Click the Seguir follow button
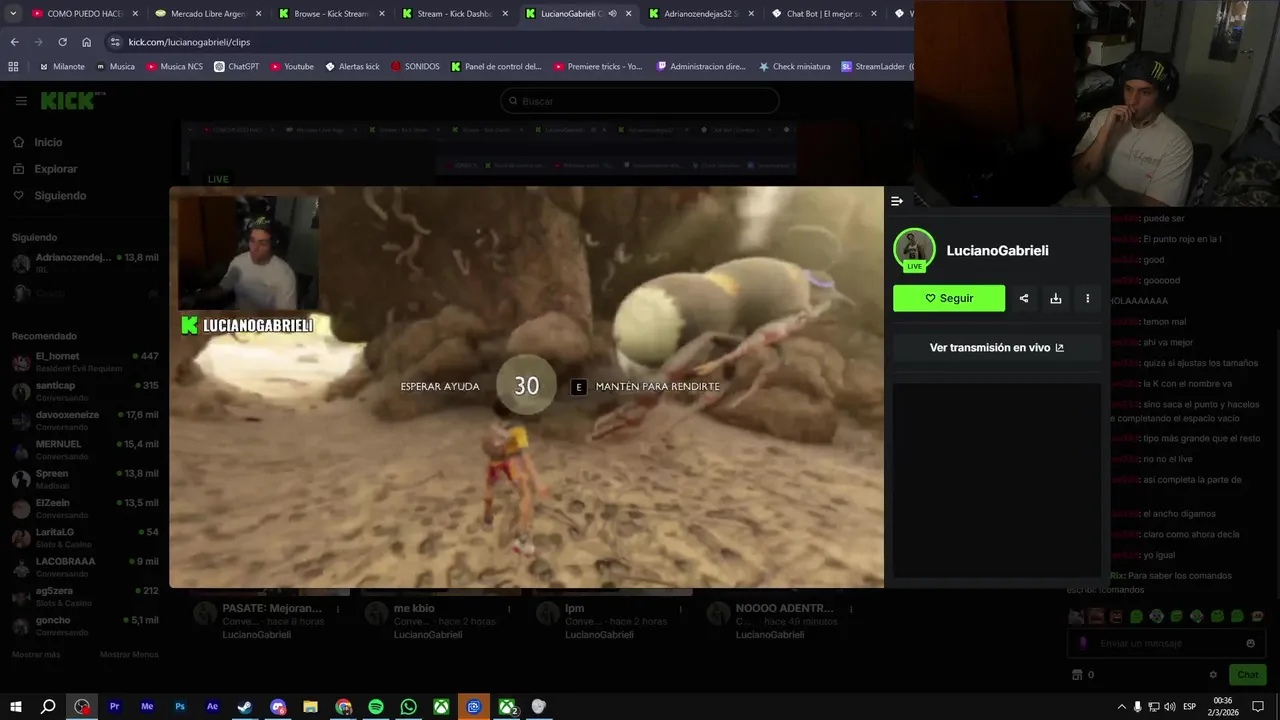 [x=949, y=298]
